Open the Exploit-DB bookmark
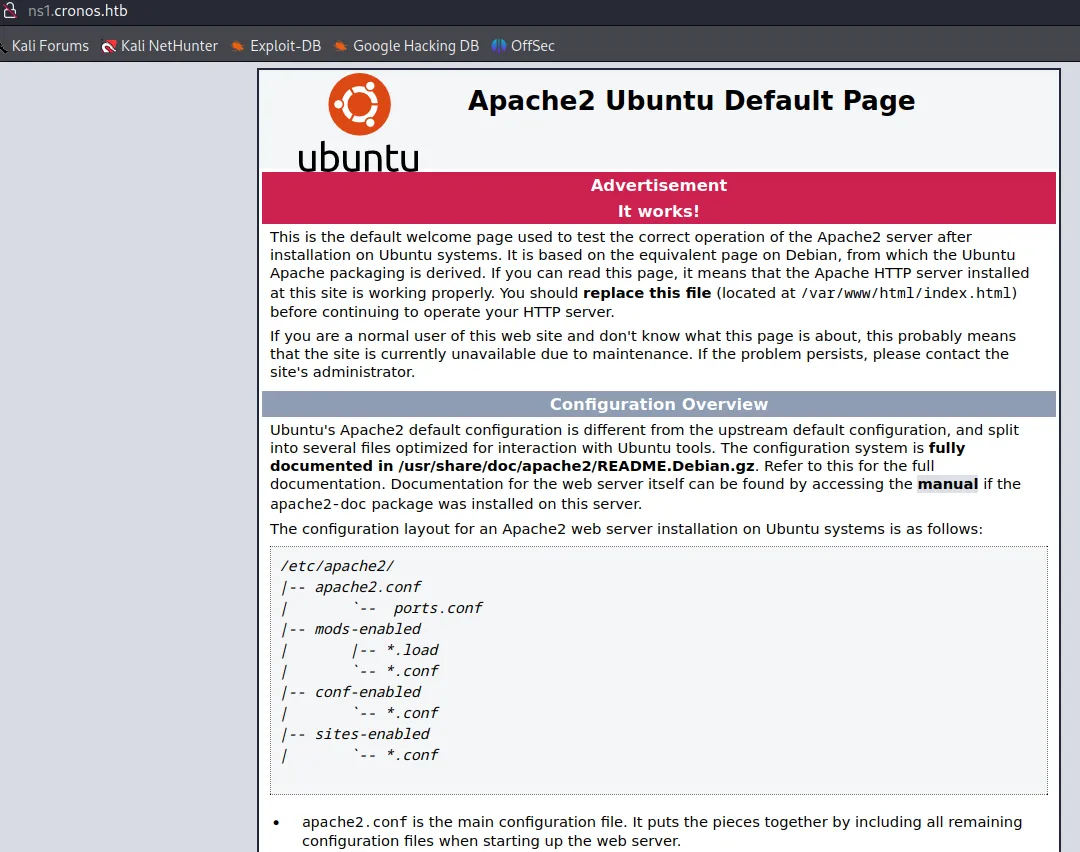Screen dimensions: 1080x852 276,46
